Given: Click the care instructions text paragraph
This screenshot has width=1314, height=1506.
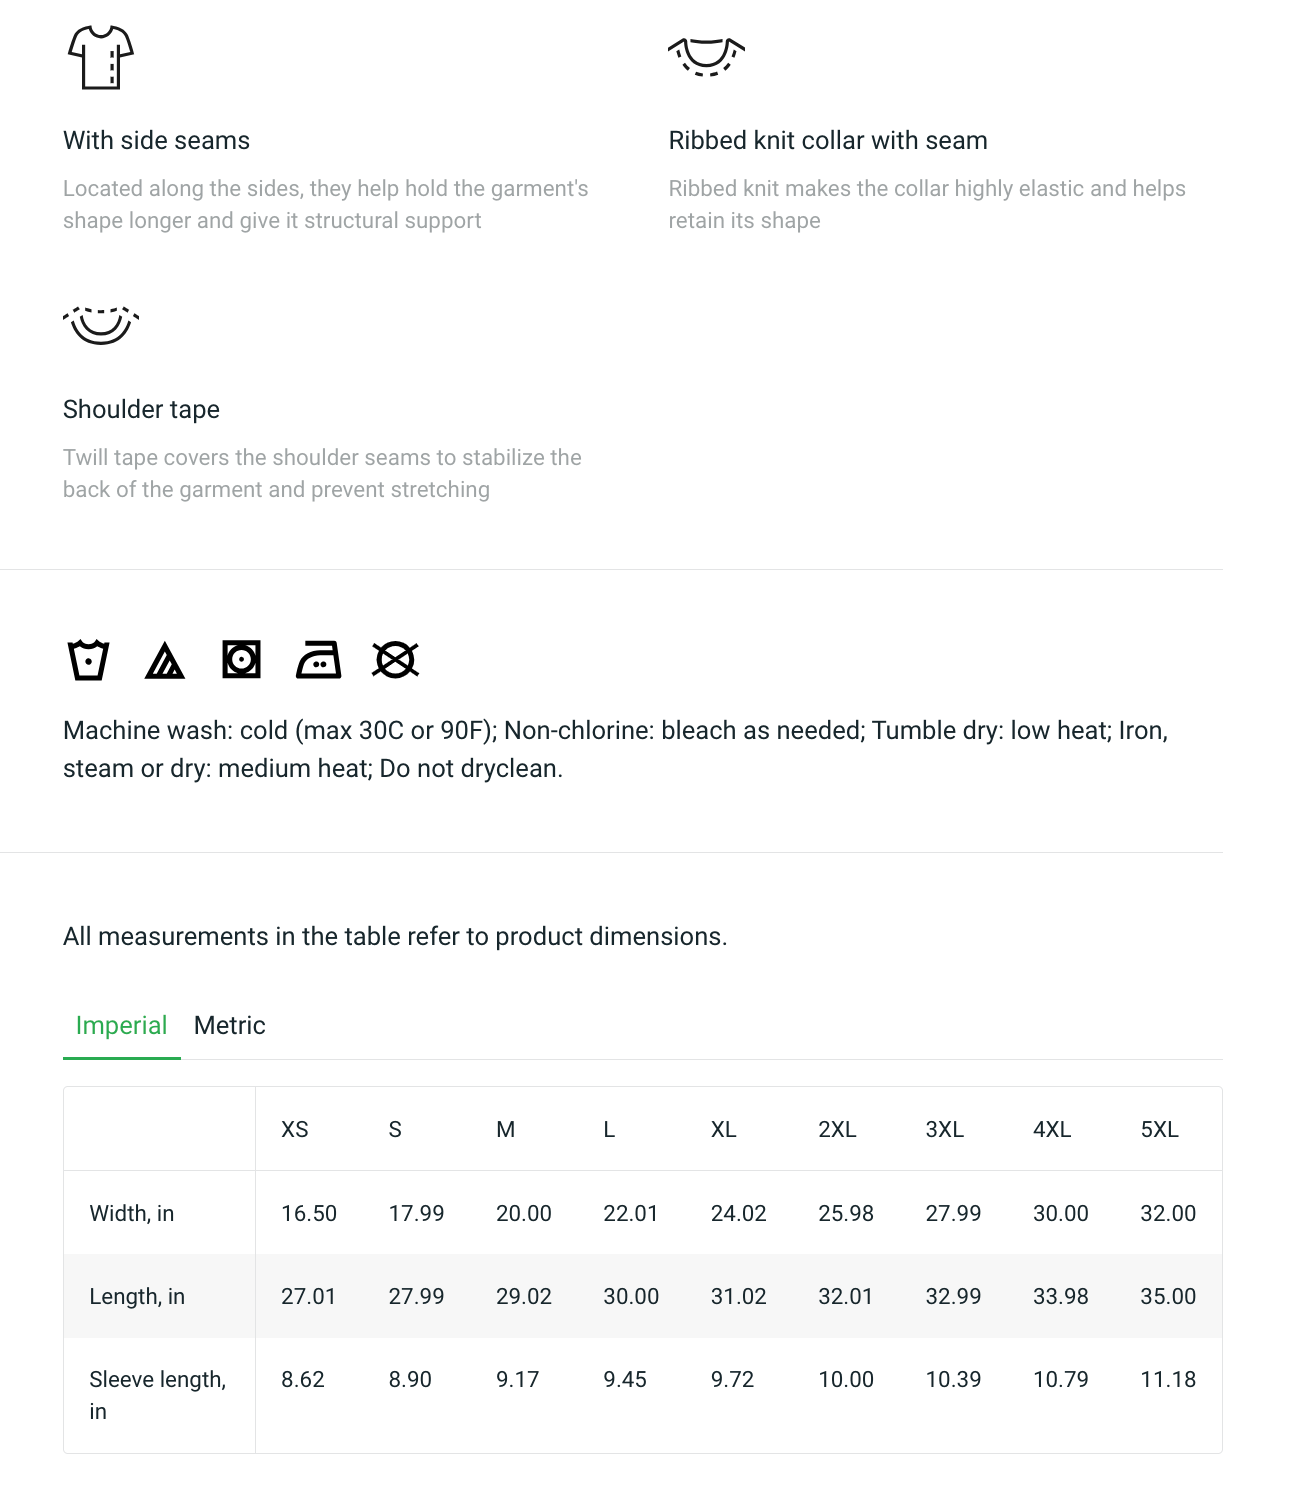Looking at the screenshot, I should point(615,749).
